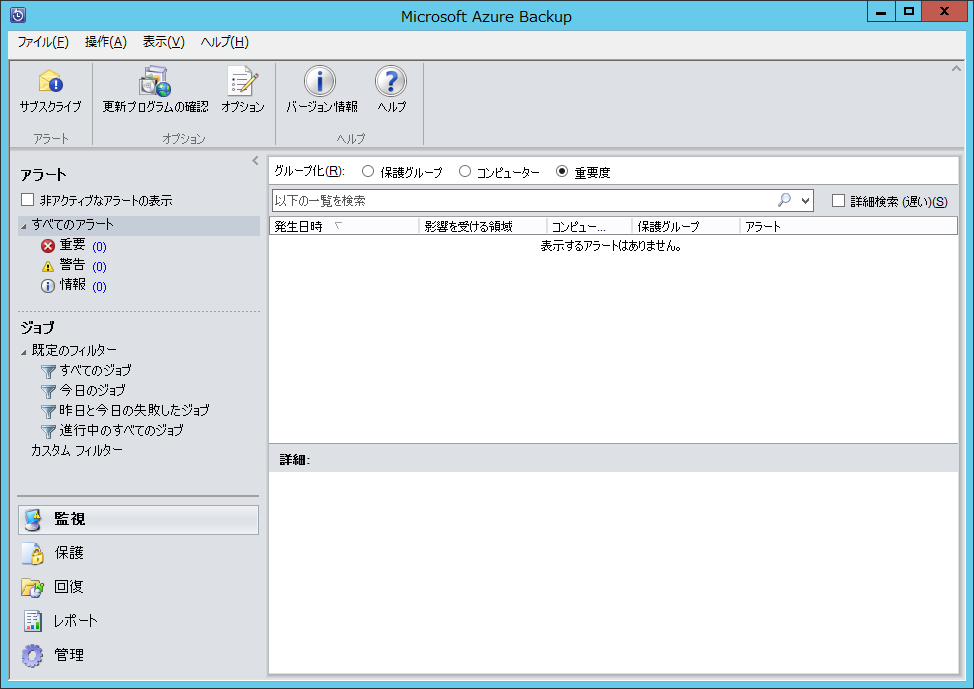Click the 管理 management gear icon
Screen dimensions: 974x689
(32, 655)
